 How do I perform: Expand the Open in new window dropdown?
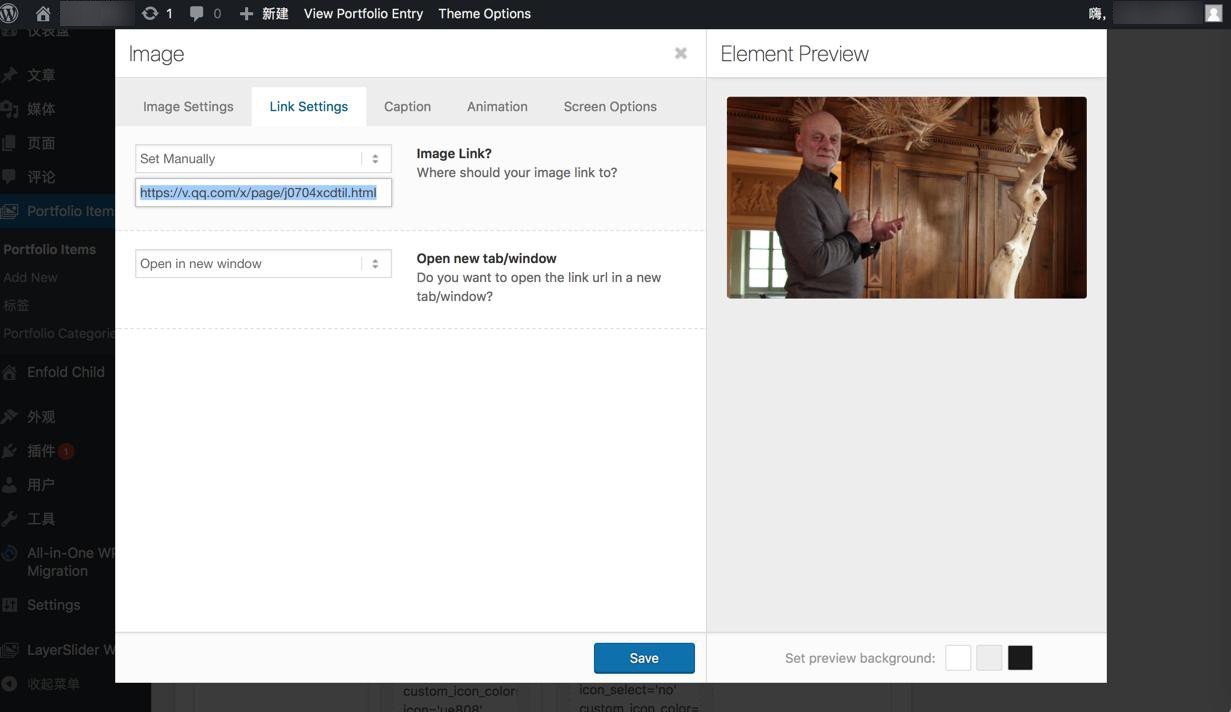263,264
